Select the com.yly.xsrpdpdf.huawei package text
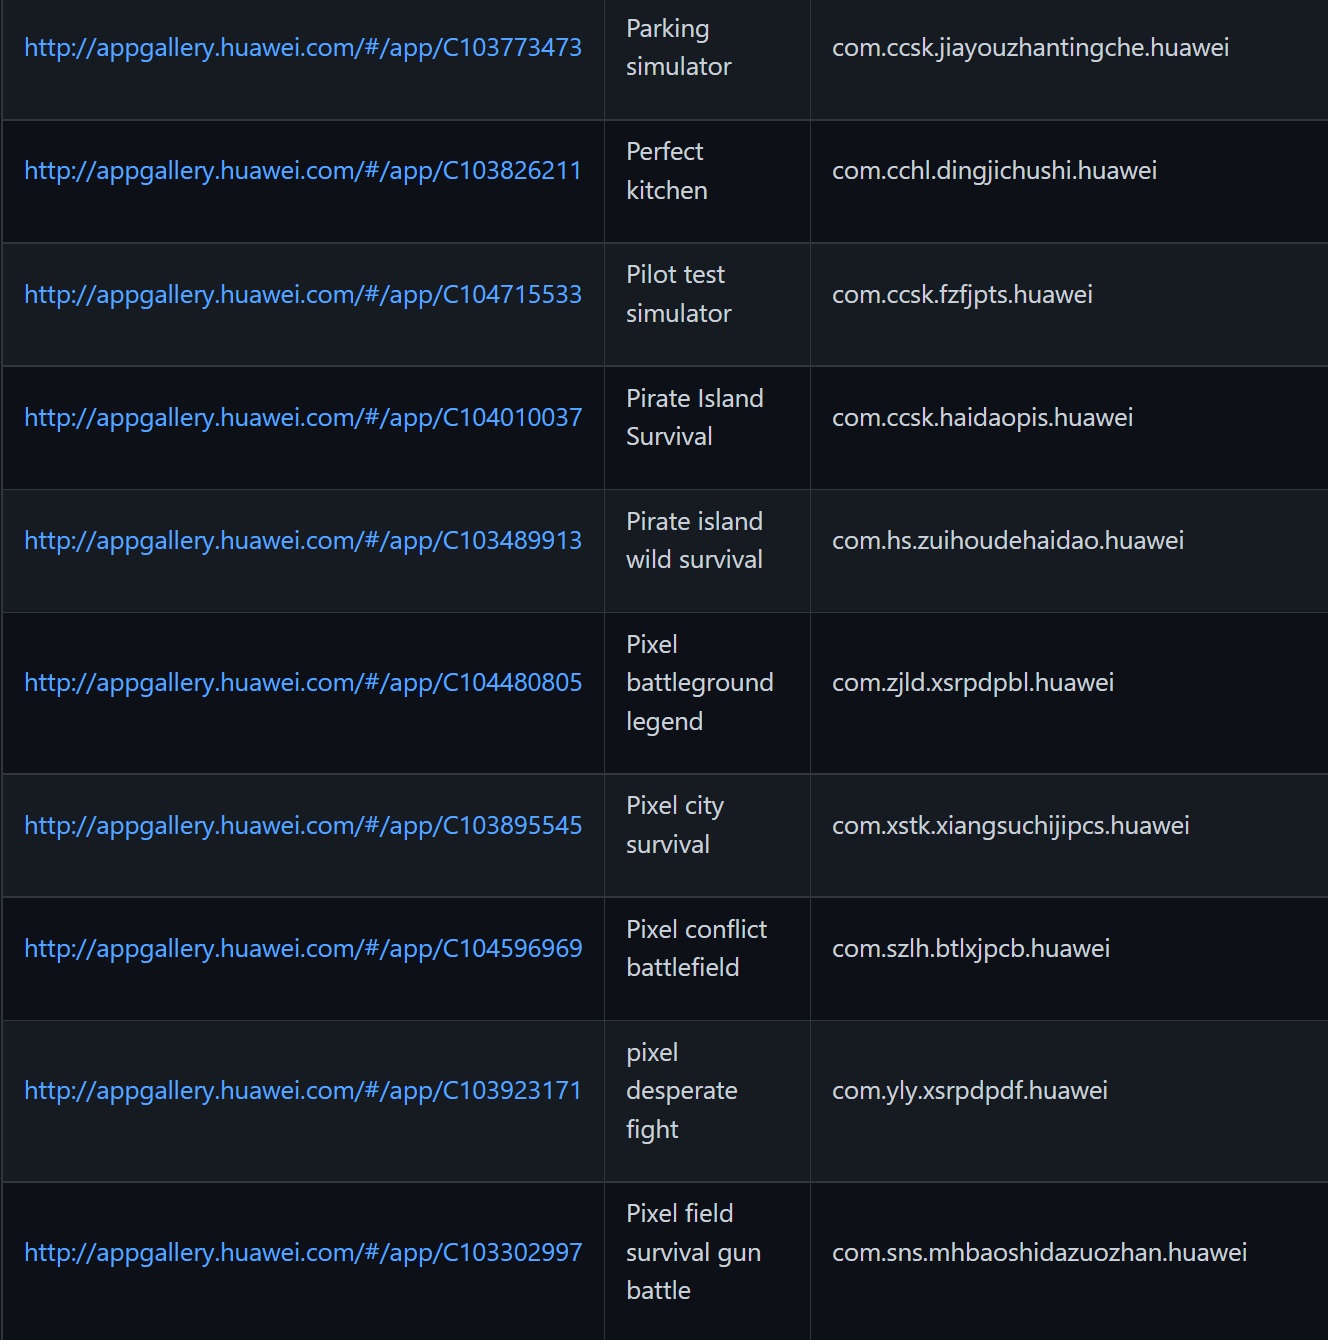 point(969,1090)
